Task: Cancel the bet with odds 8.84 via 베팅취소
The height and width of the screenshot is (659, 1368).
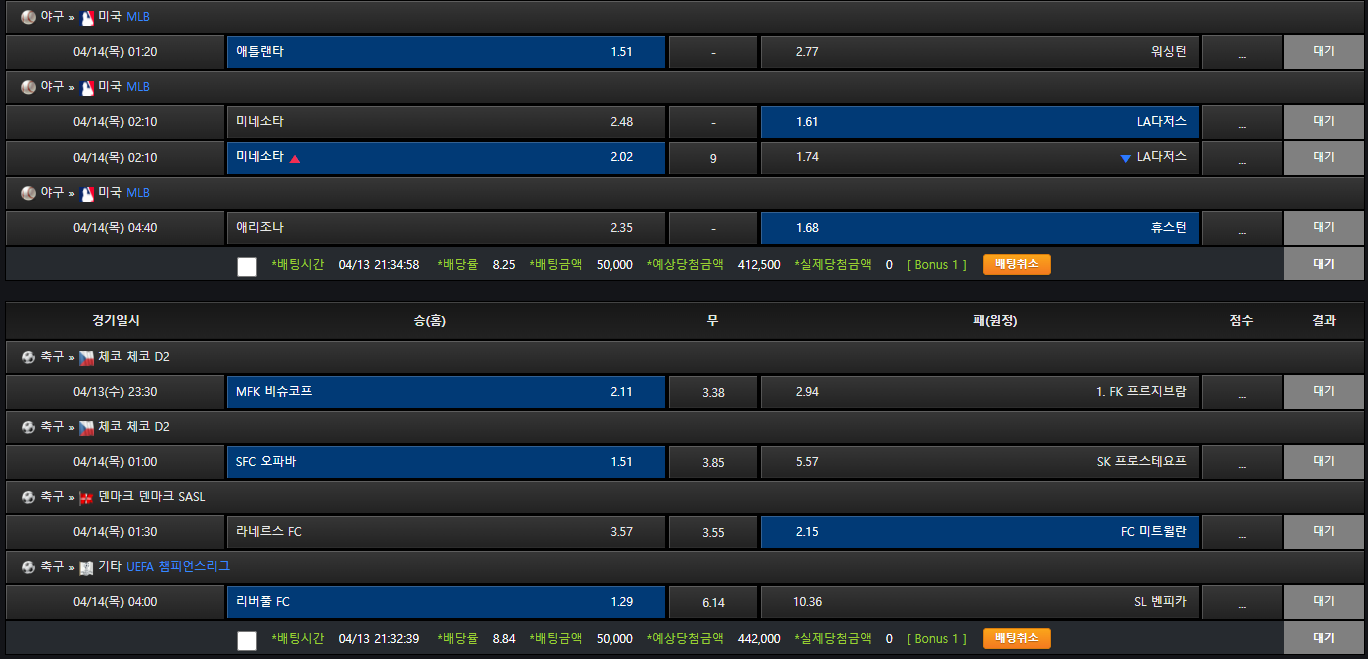Action: click(x=1017, y=638)
